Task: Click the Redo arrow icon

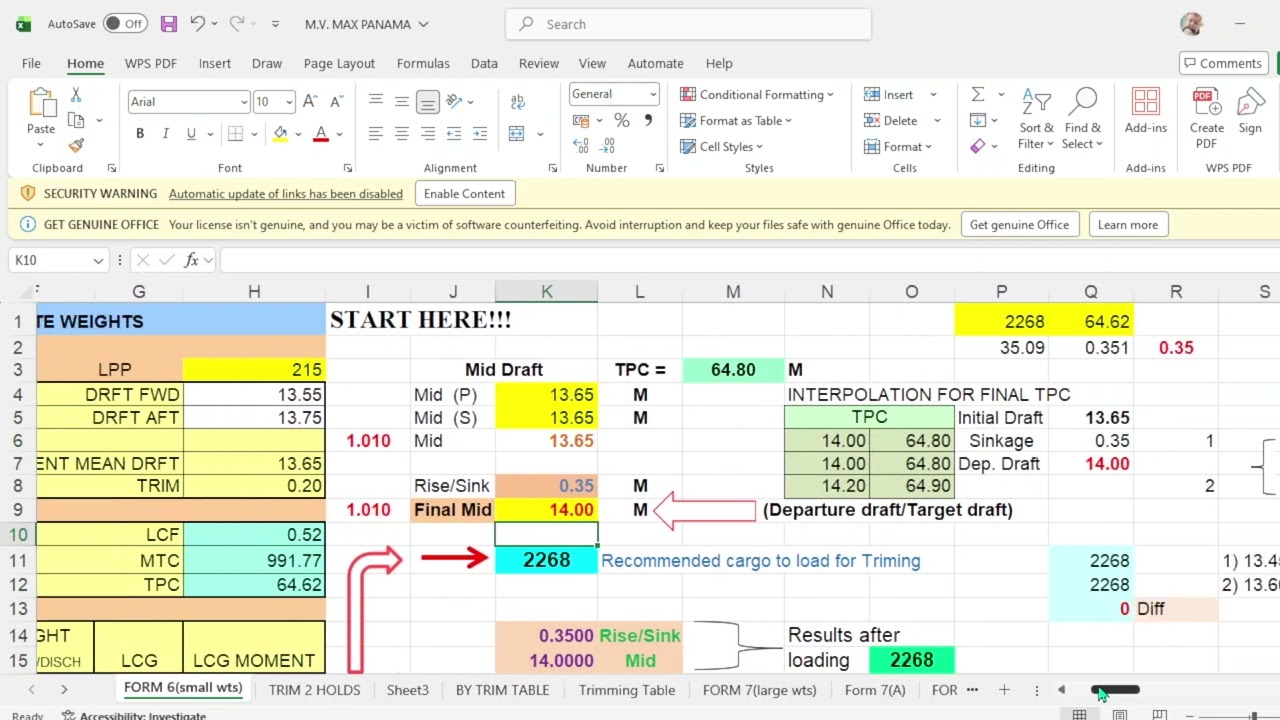Action: pos(237,24)
